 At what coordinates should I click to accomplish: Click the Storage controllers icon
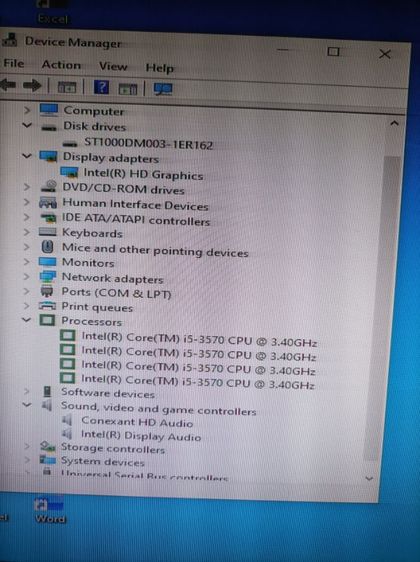(48, 446)
